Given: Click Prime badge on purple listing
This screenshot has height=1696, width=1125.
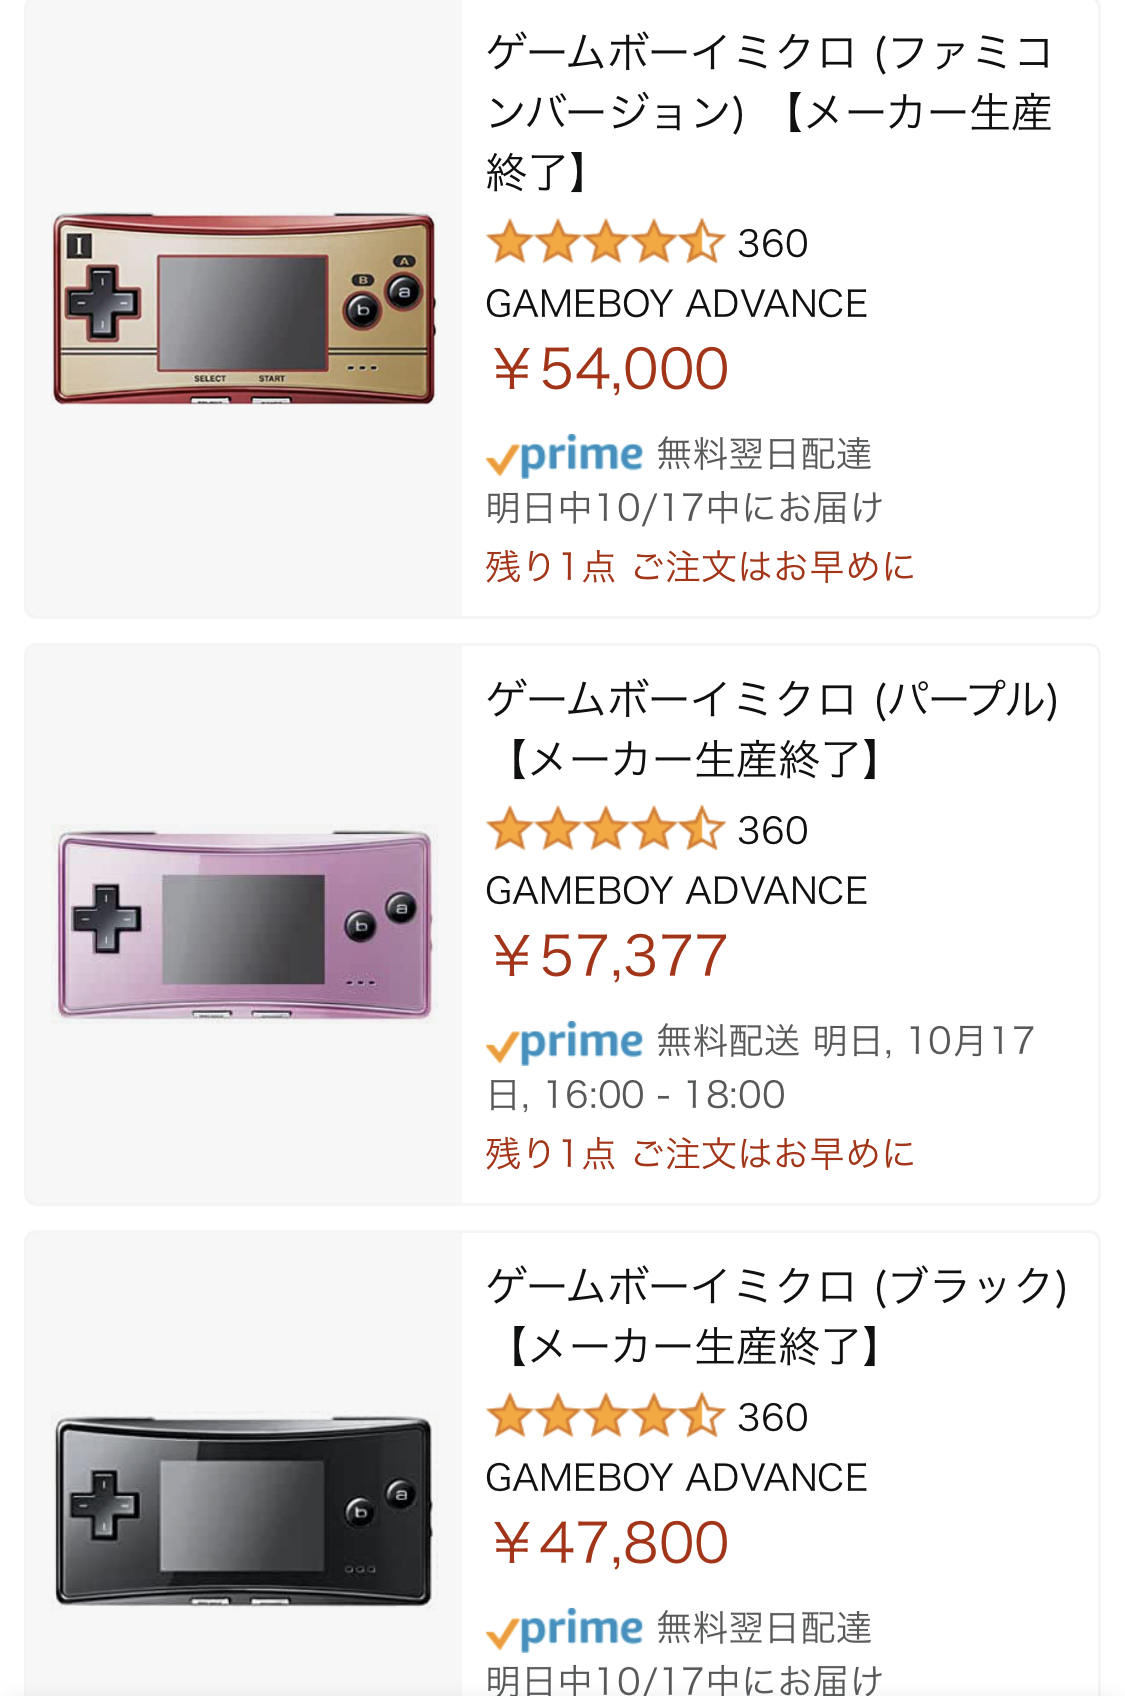Looking at the screenshot, I should click(564, 1042).
